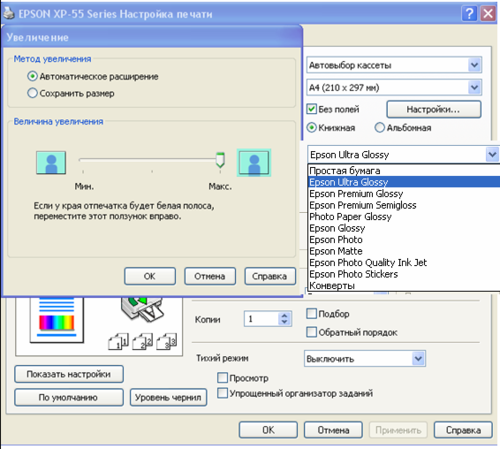Expand the A4 paper size dropdown
This screenshot has height=449, width=500.
pos(394,88)
